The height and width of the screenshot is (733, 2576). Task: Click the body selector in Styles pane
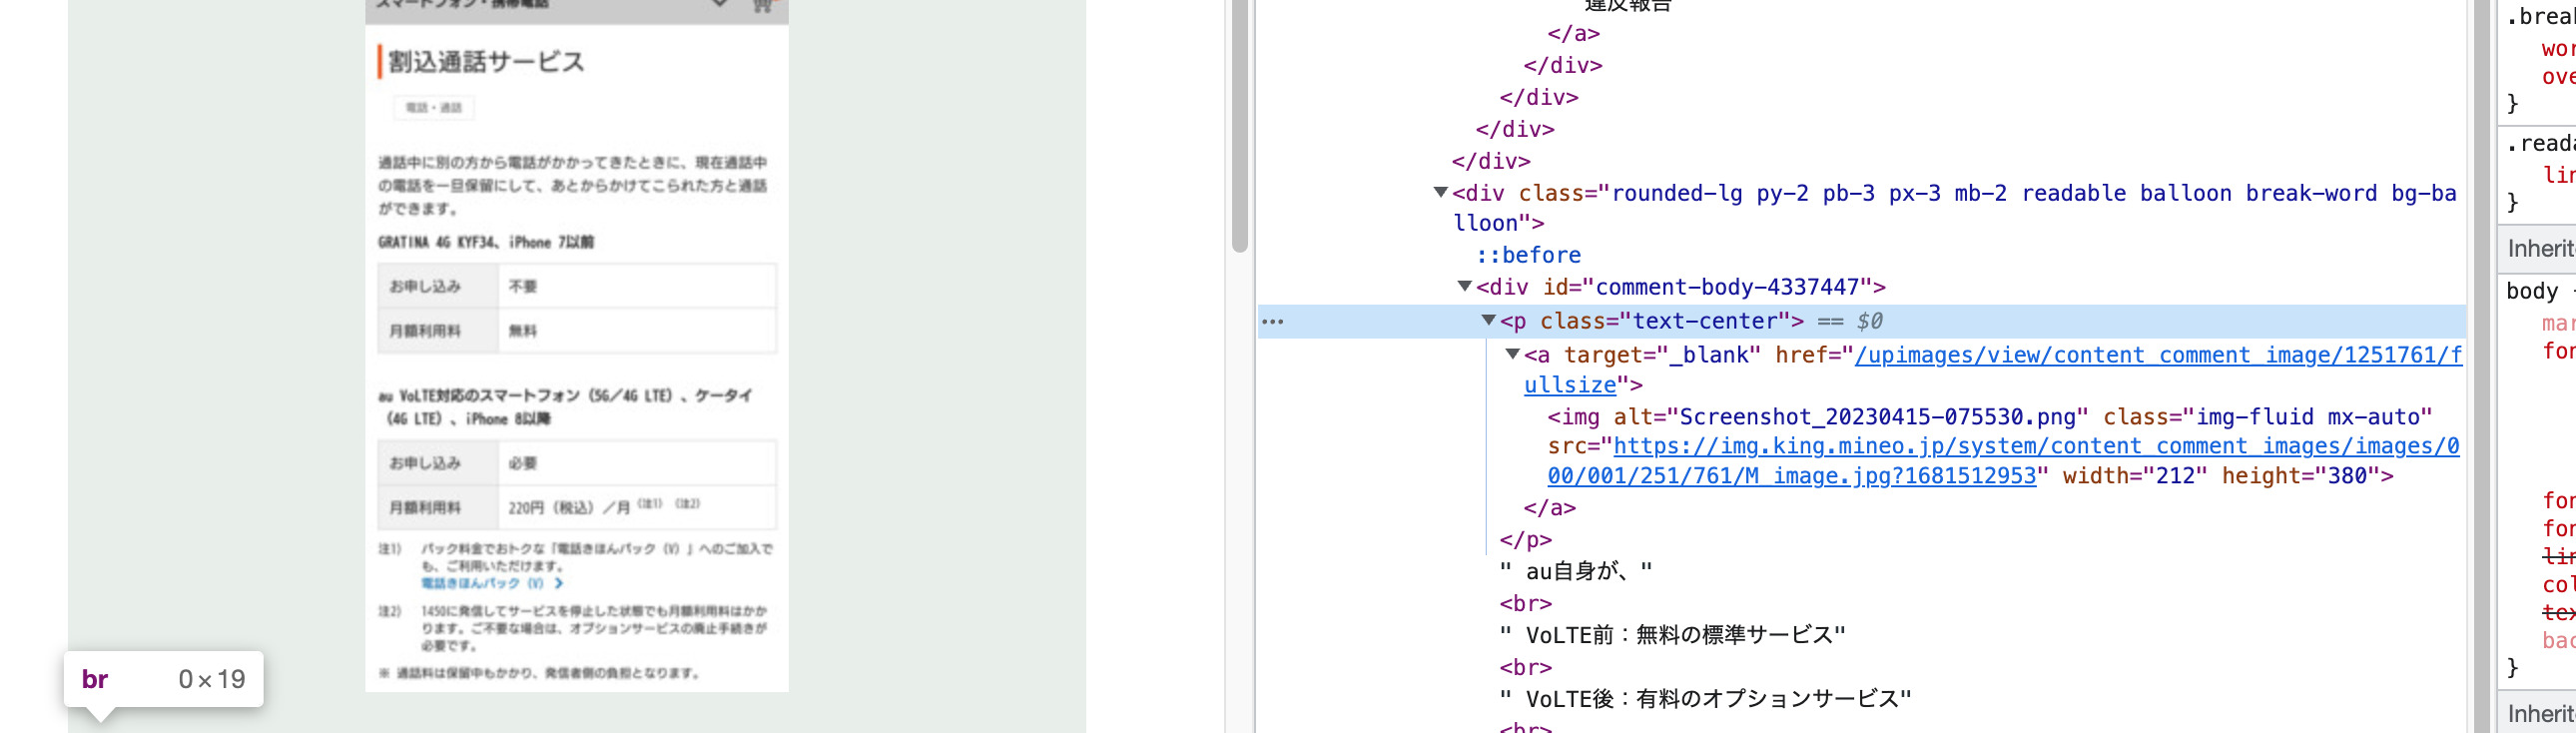pyautogui.click(x=2531, y=291)
